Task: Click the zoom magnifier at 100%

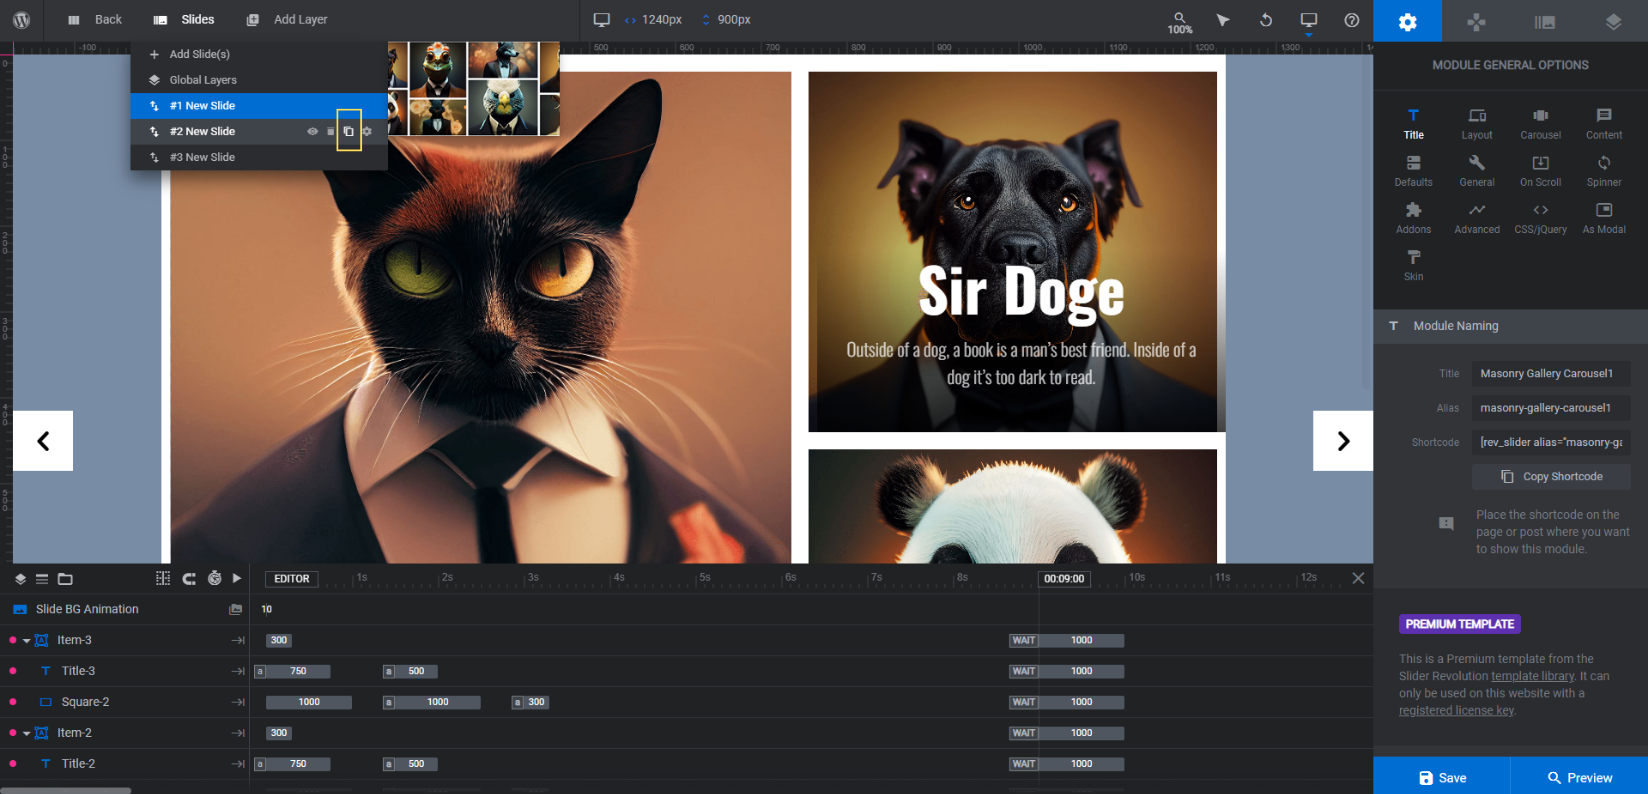Action: (1180, 22)
